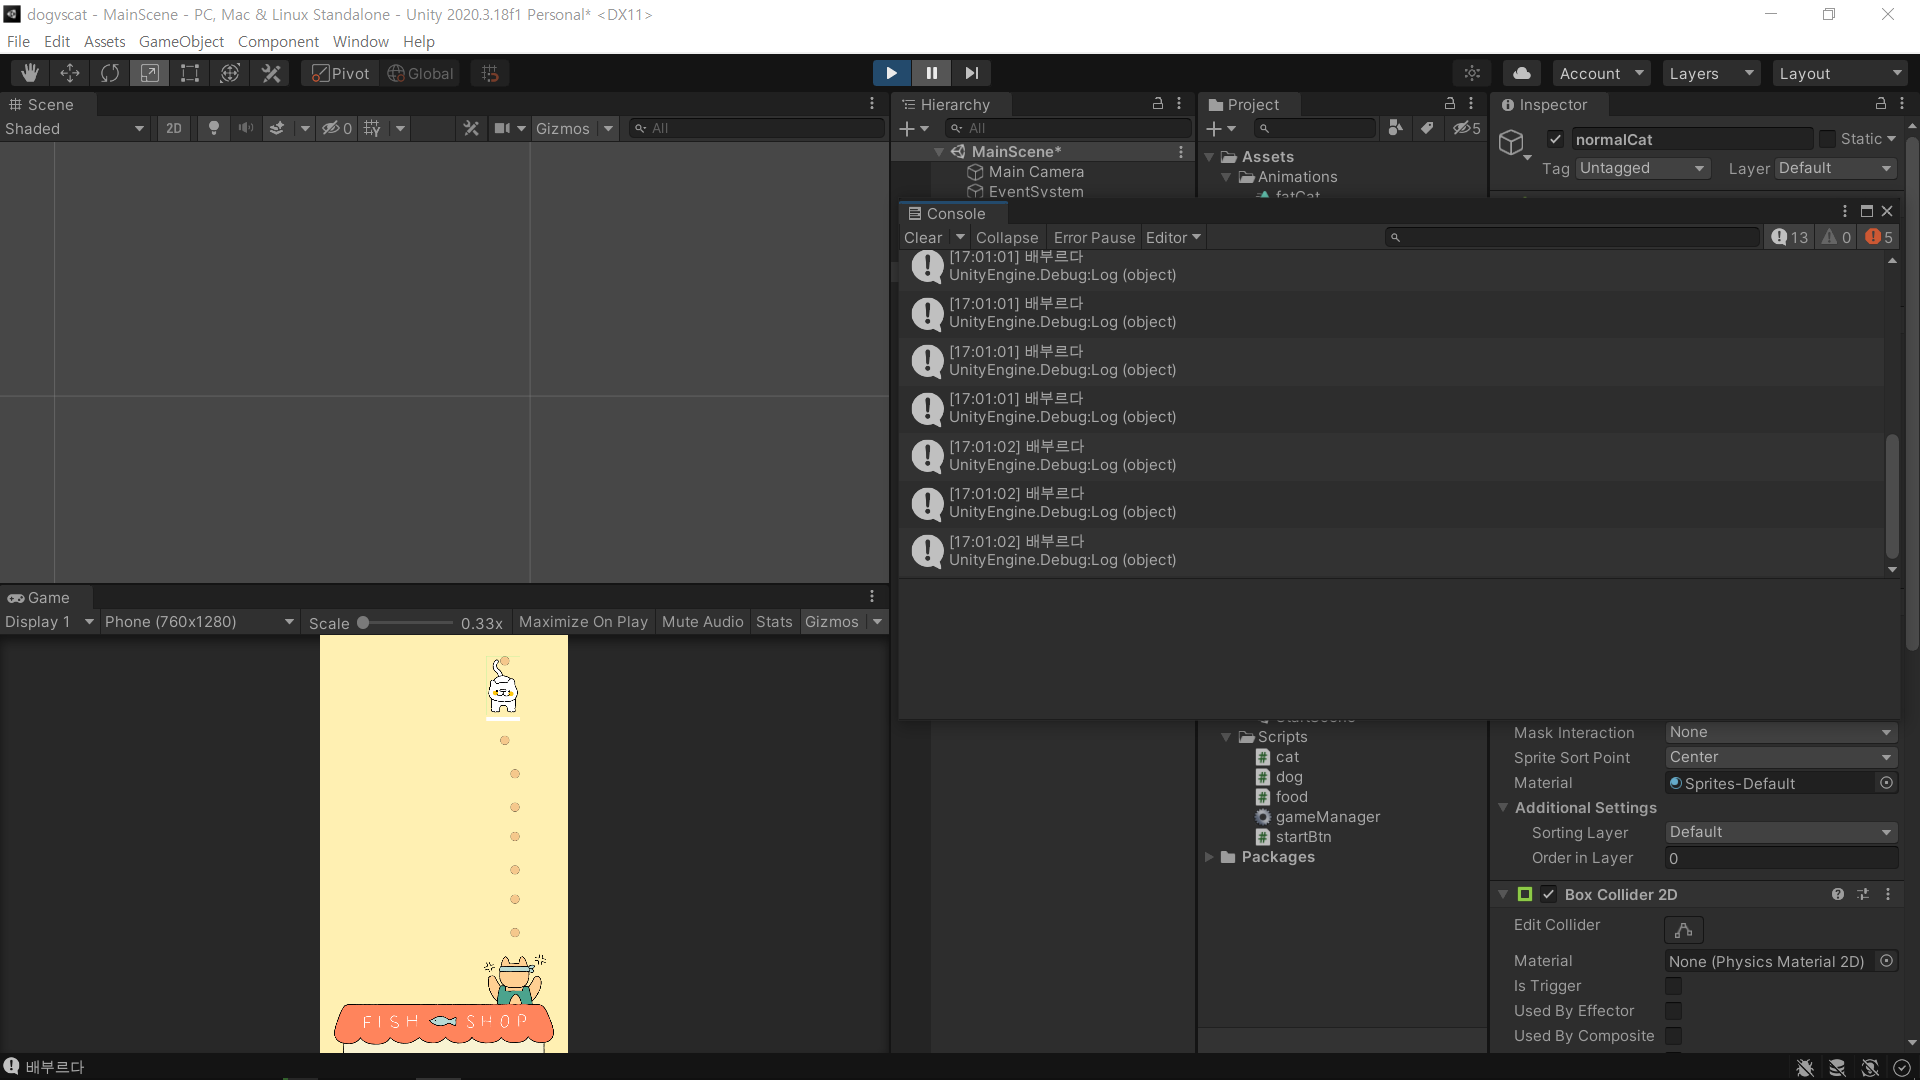Open the Layers dropdown
Screen dimensions: 1920x1080
[x=1711, y=73]
